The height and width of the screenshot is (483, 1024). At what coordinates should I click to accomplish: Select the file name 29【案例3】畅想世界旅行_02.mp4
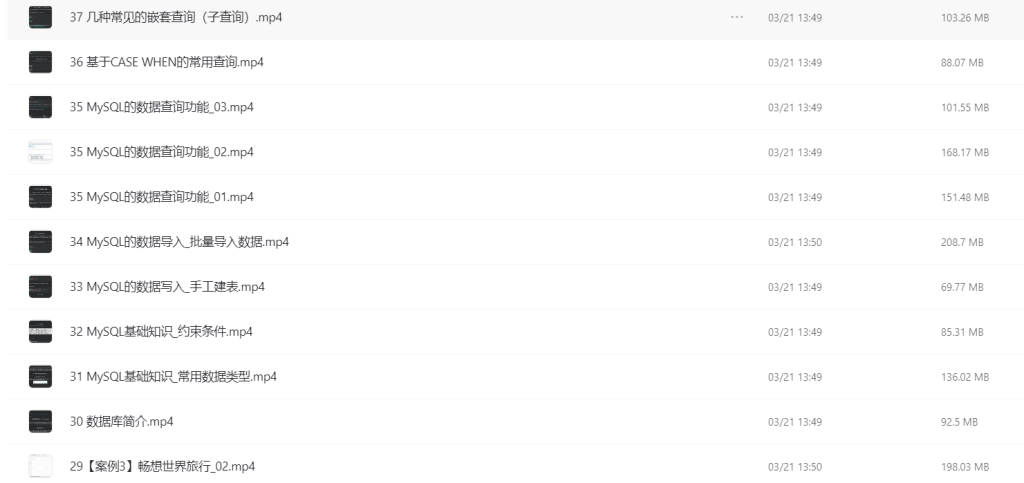[x=162, y=467]
